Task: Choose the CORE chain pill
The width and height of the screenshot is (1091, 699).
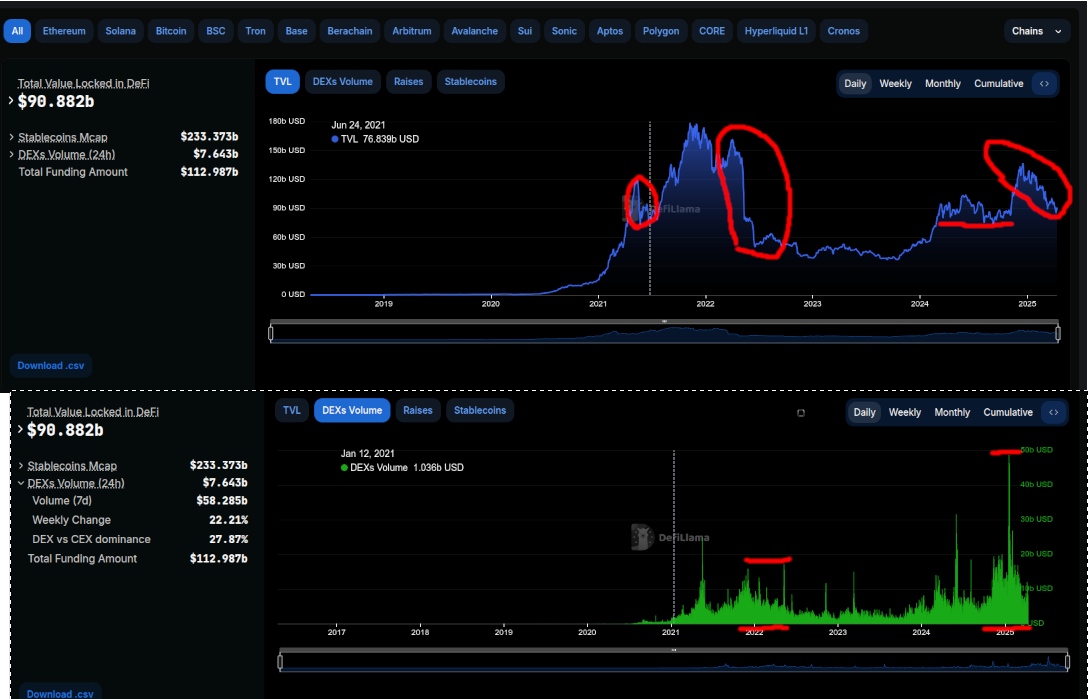Action: click(x=712, y=31)
